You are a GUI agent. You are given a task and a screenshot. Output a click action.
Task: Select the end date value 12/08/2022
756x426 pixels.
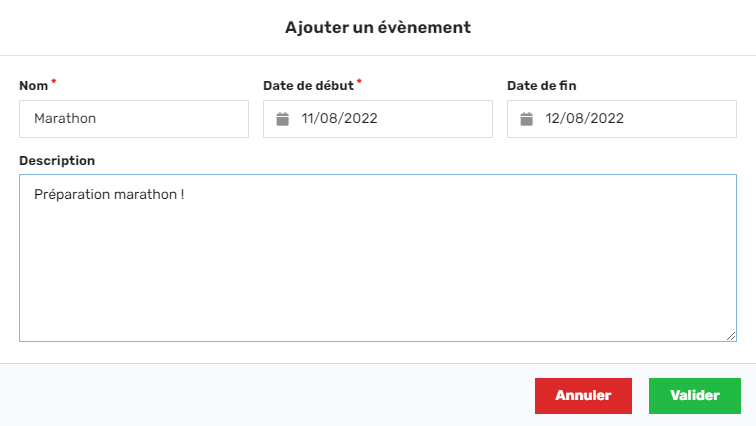click(x=584, y=119)
